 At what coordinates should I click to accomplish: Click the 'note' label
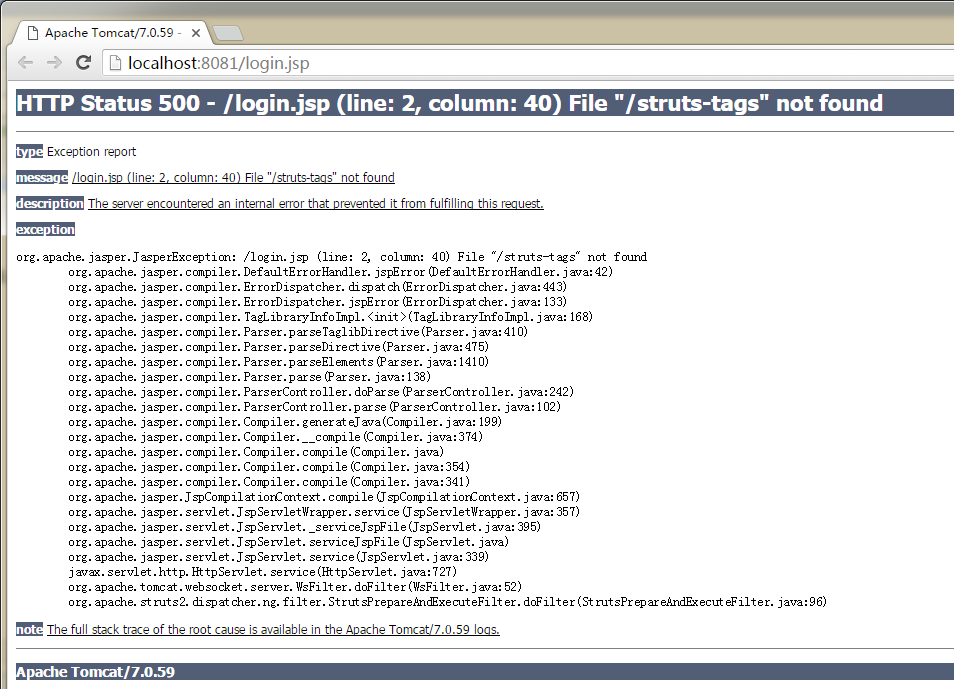[29, 629]
